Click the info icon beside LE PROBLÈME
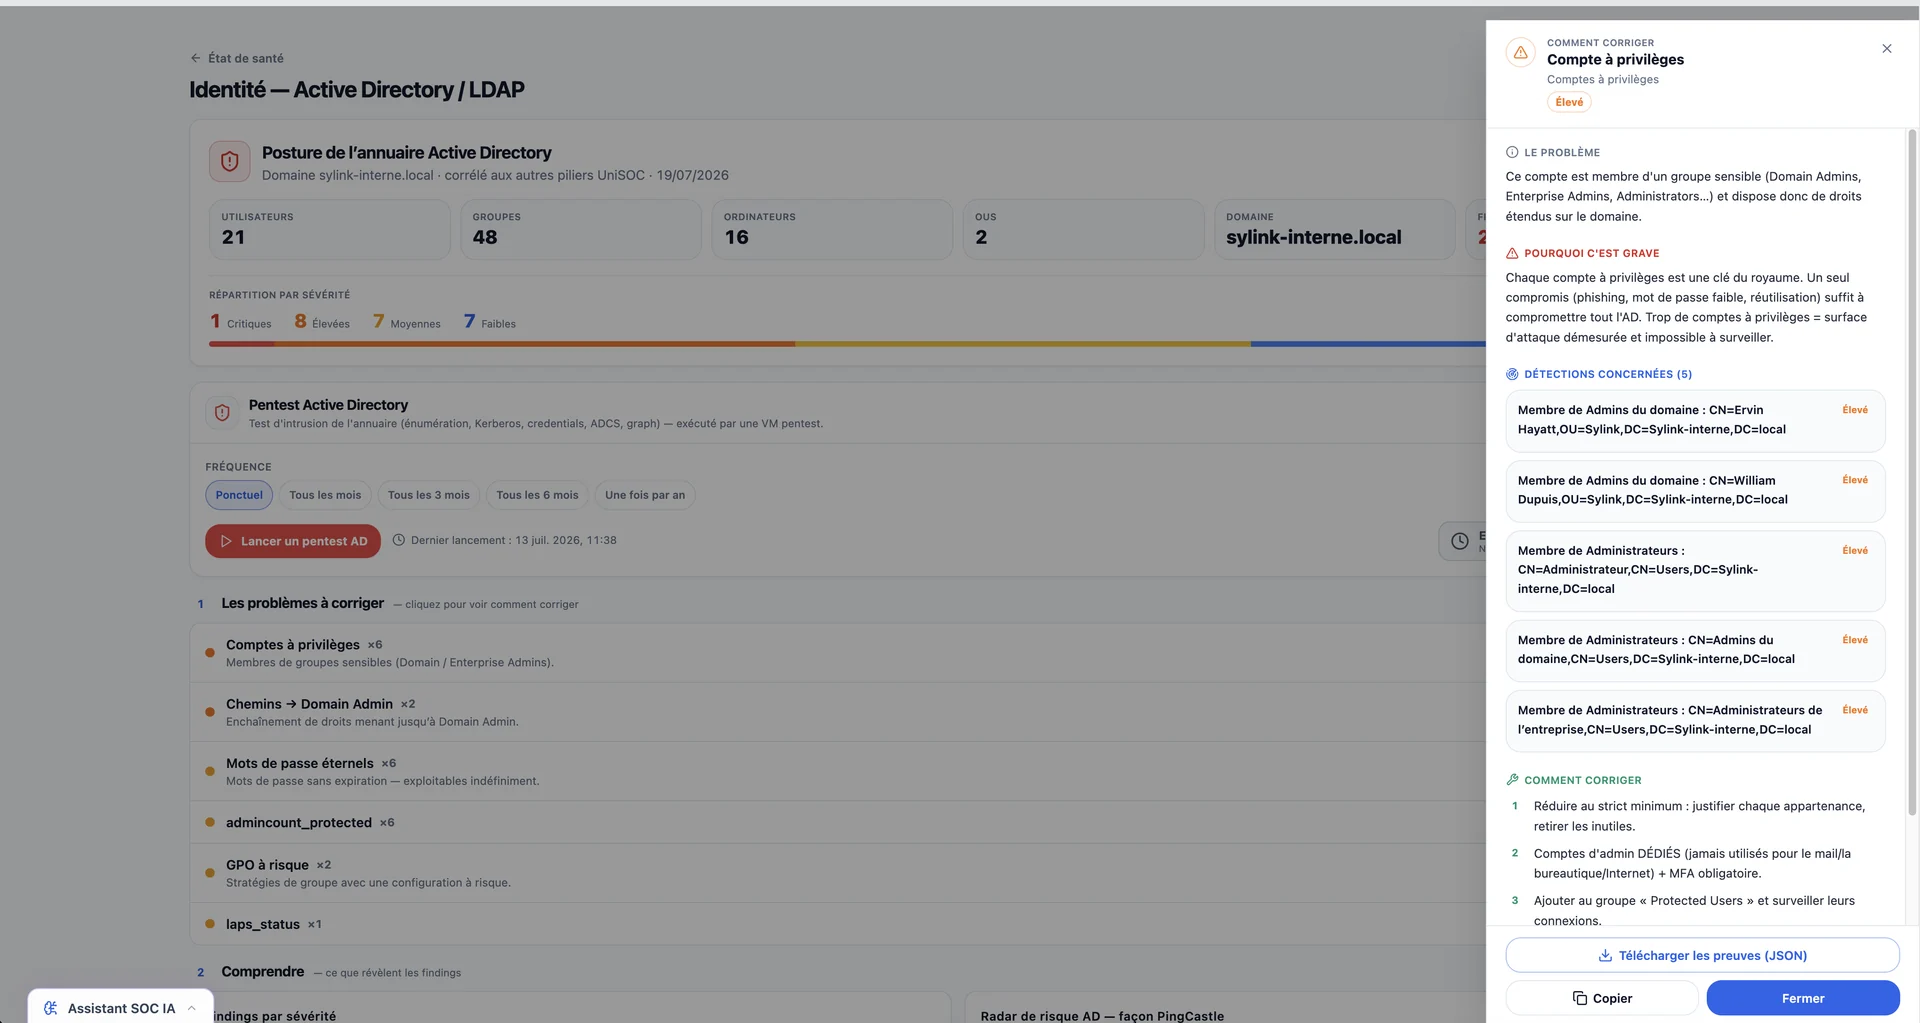1920x1023 pixels. point(1512,153)
